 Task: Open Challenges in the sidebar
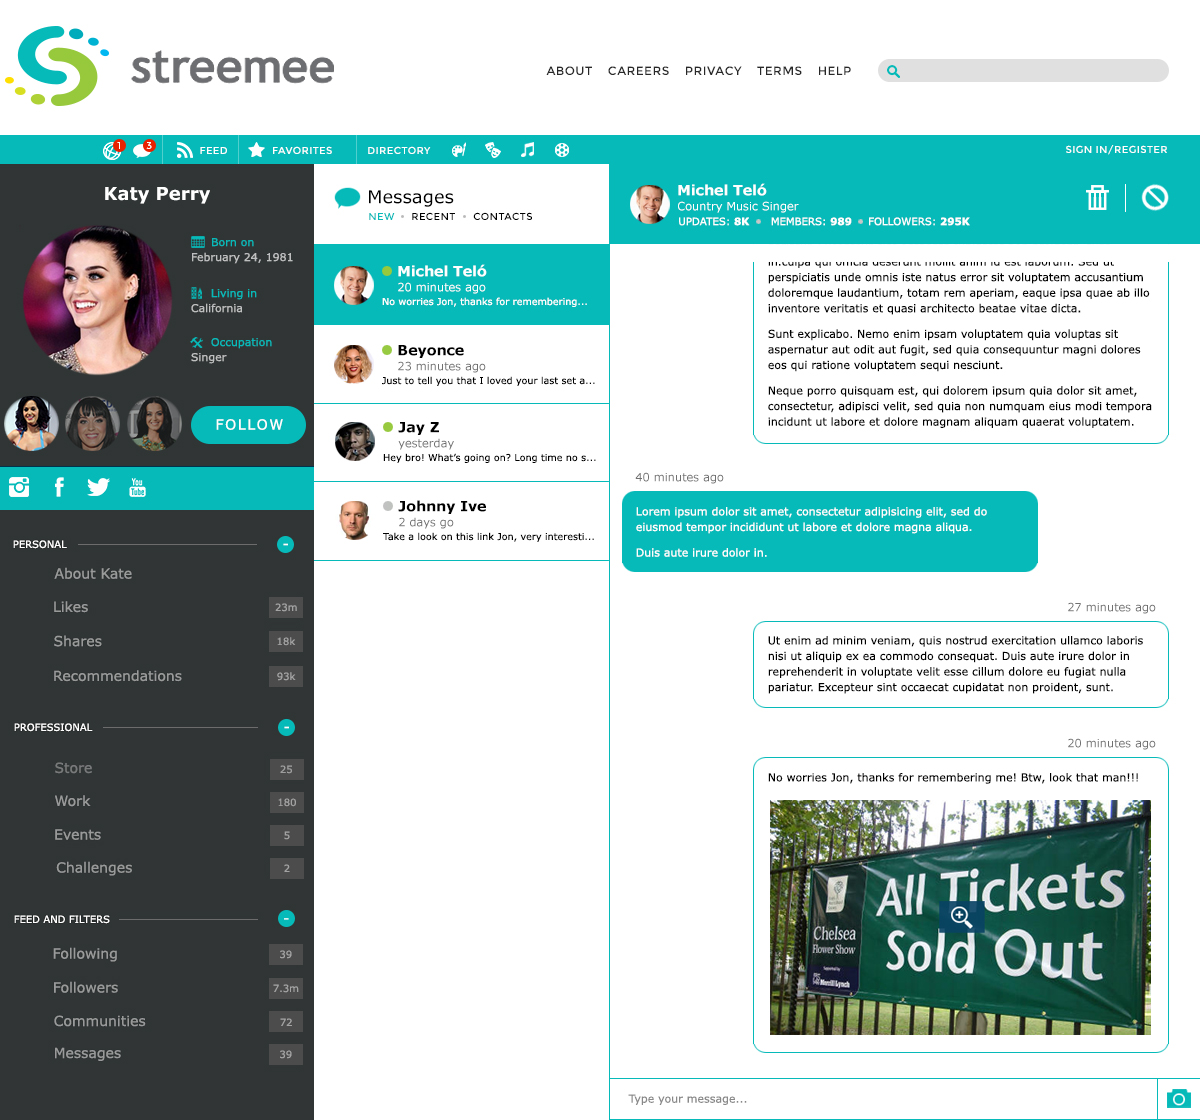pos(94,867)
